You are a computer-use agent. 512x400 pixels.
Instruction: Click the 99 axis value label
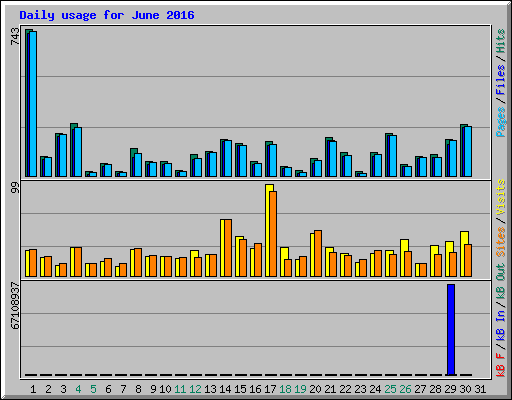(15, 188)
